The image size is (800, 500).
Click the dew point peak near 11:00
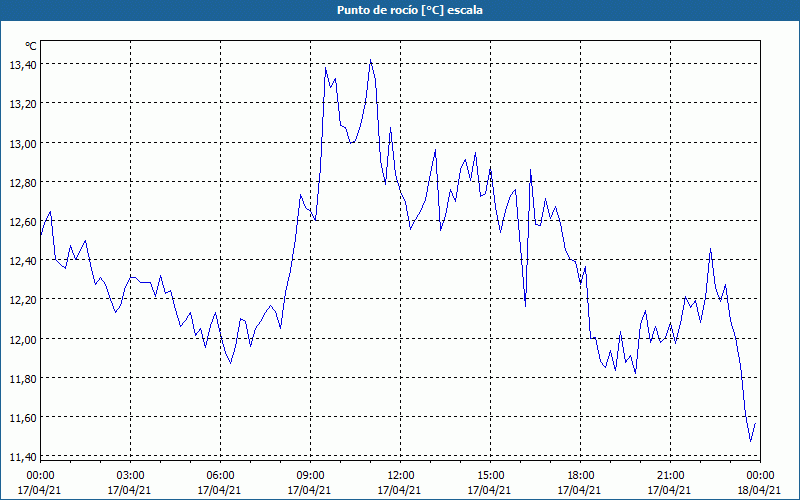pyautogui.click(x=371, y=60)
